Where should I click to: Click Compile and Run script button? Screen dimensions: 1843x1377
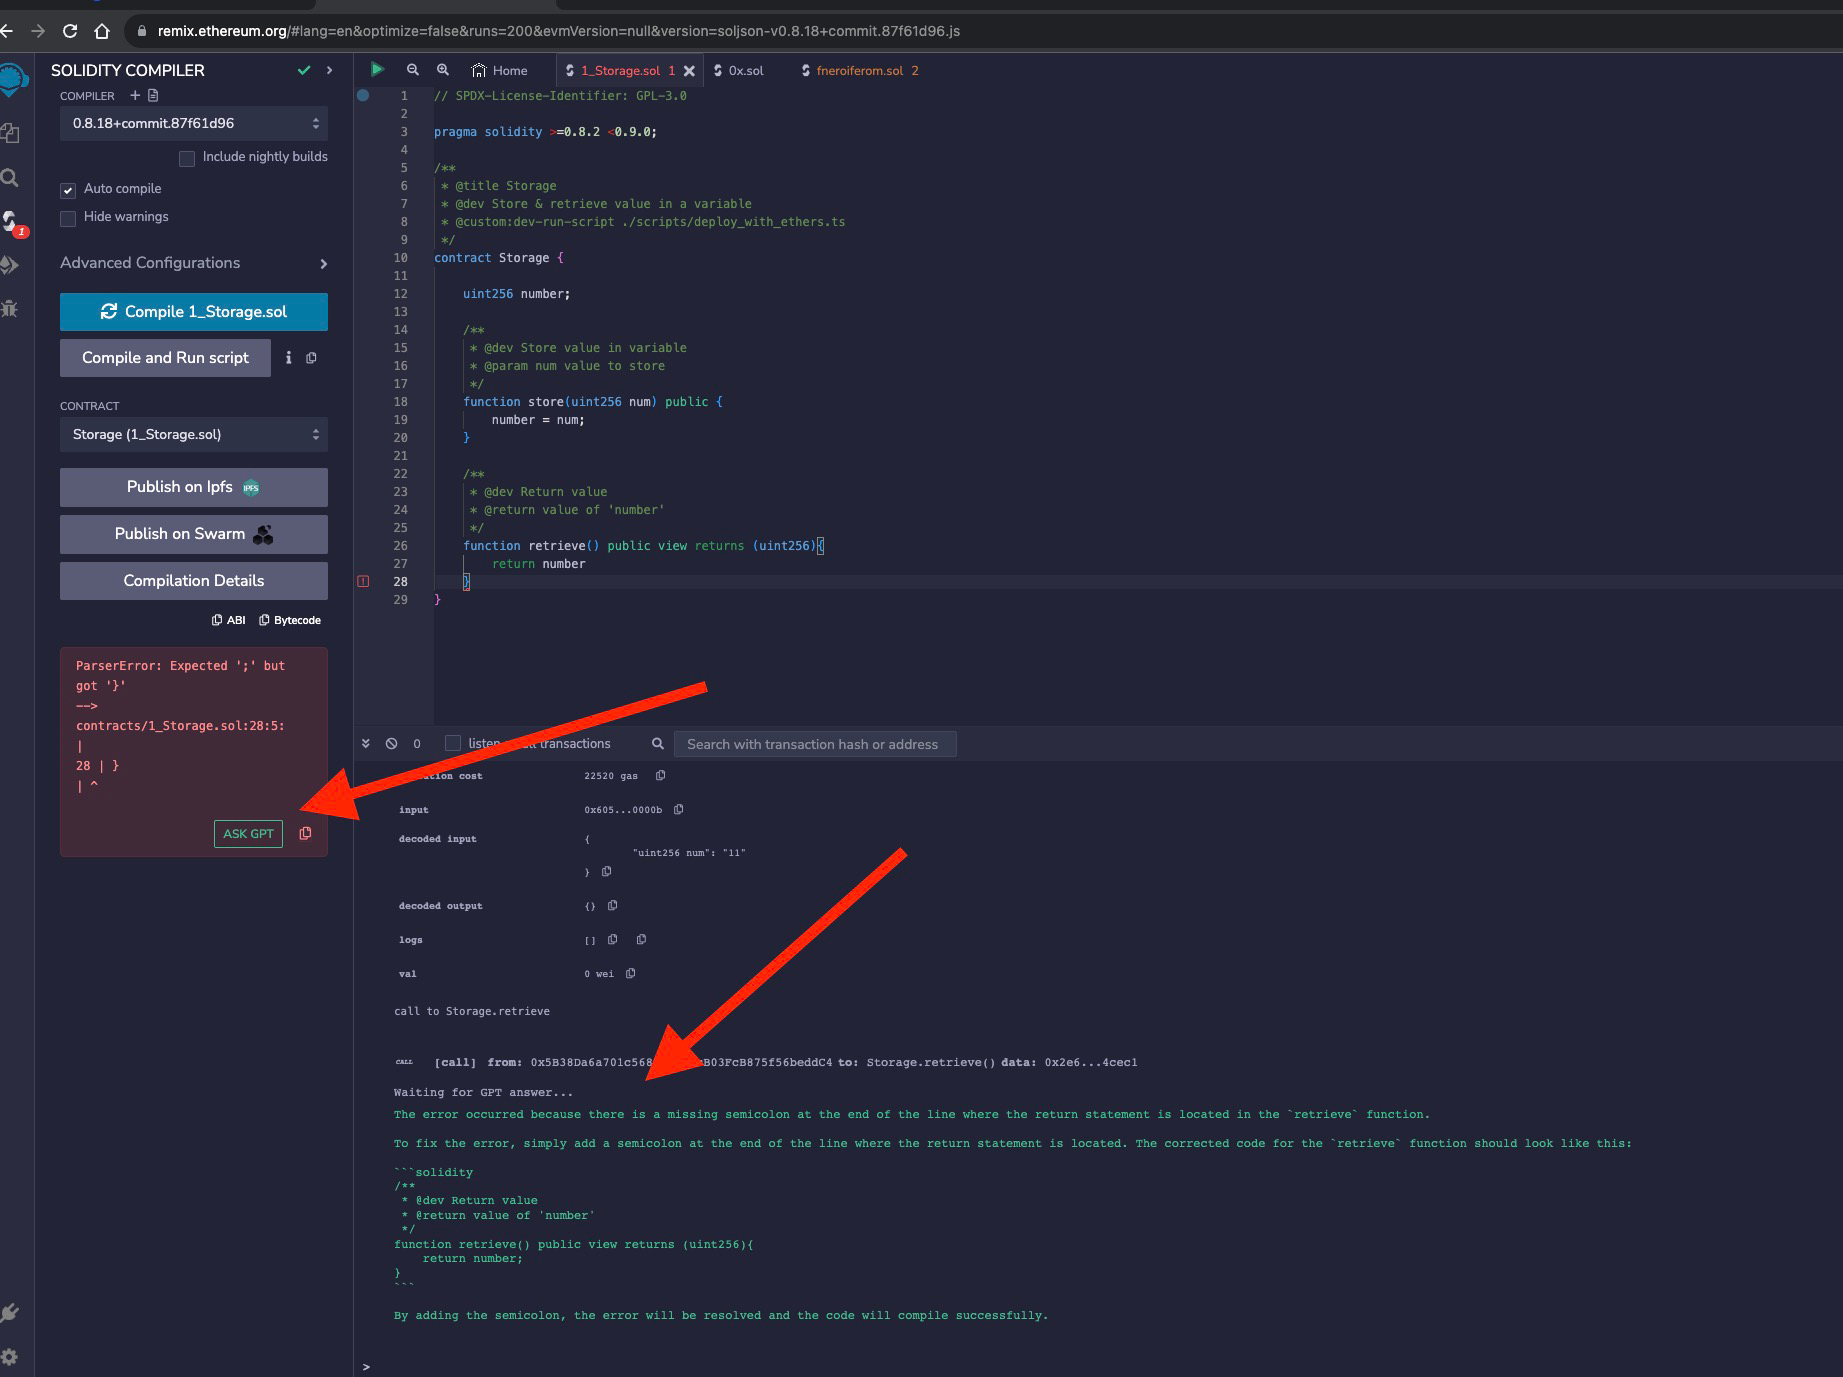coord(165,358)
